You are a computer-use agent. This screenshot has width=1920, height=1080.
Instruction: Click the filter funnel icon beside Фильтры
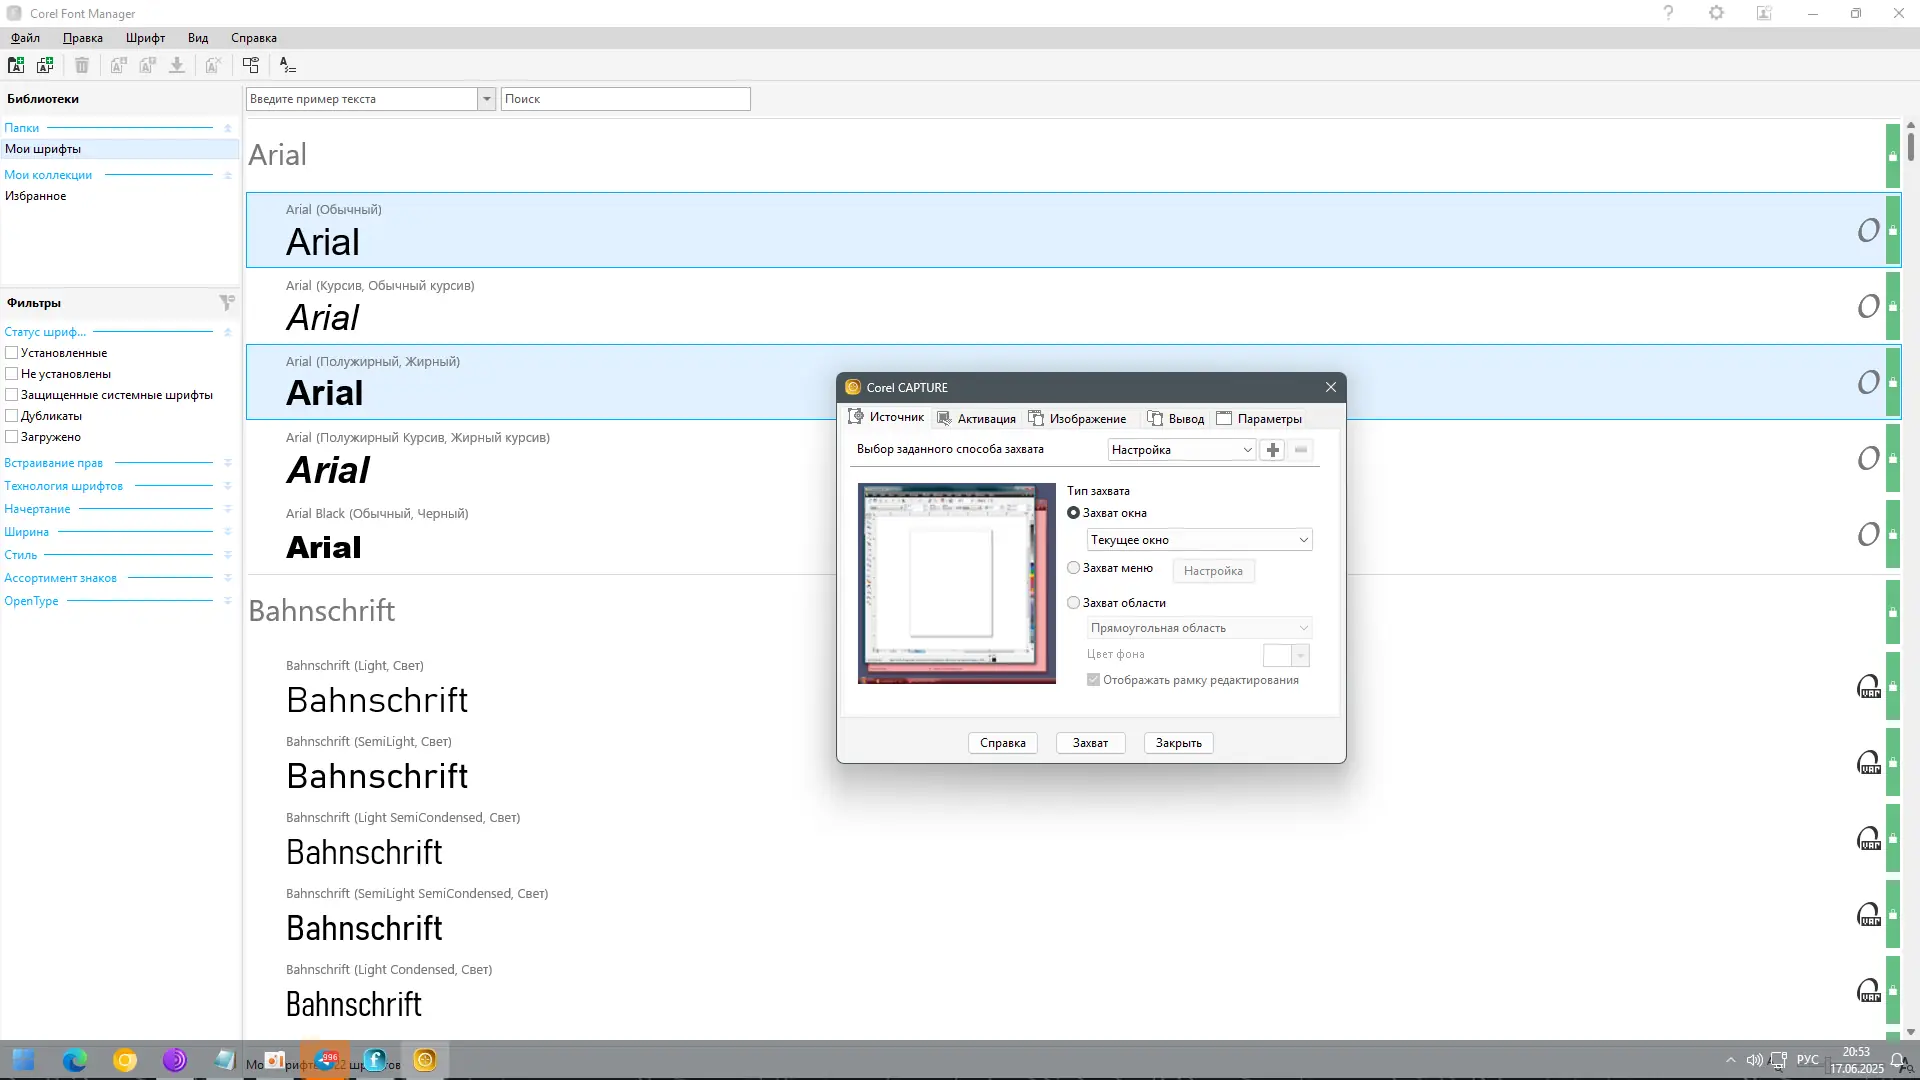[x=227, y=302]
